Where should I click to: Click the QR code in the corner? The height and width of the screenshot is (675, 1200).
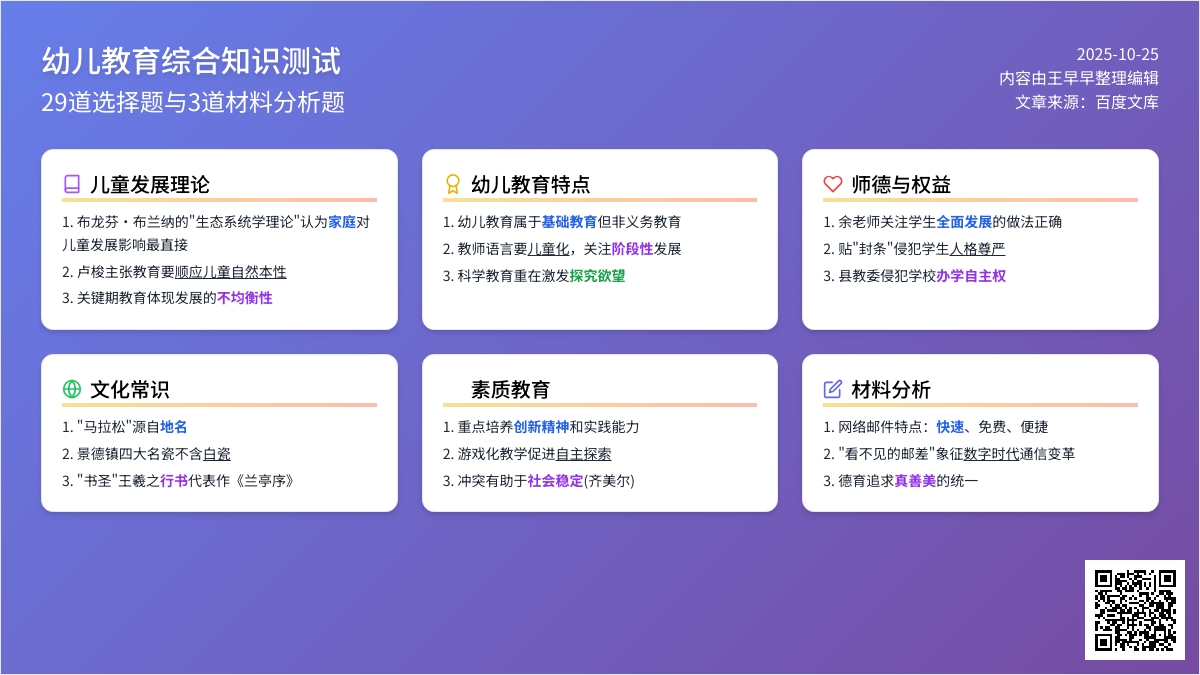(x=1134, y=610)
